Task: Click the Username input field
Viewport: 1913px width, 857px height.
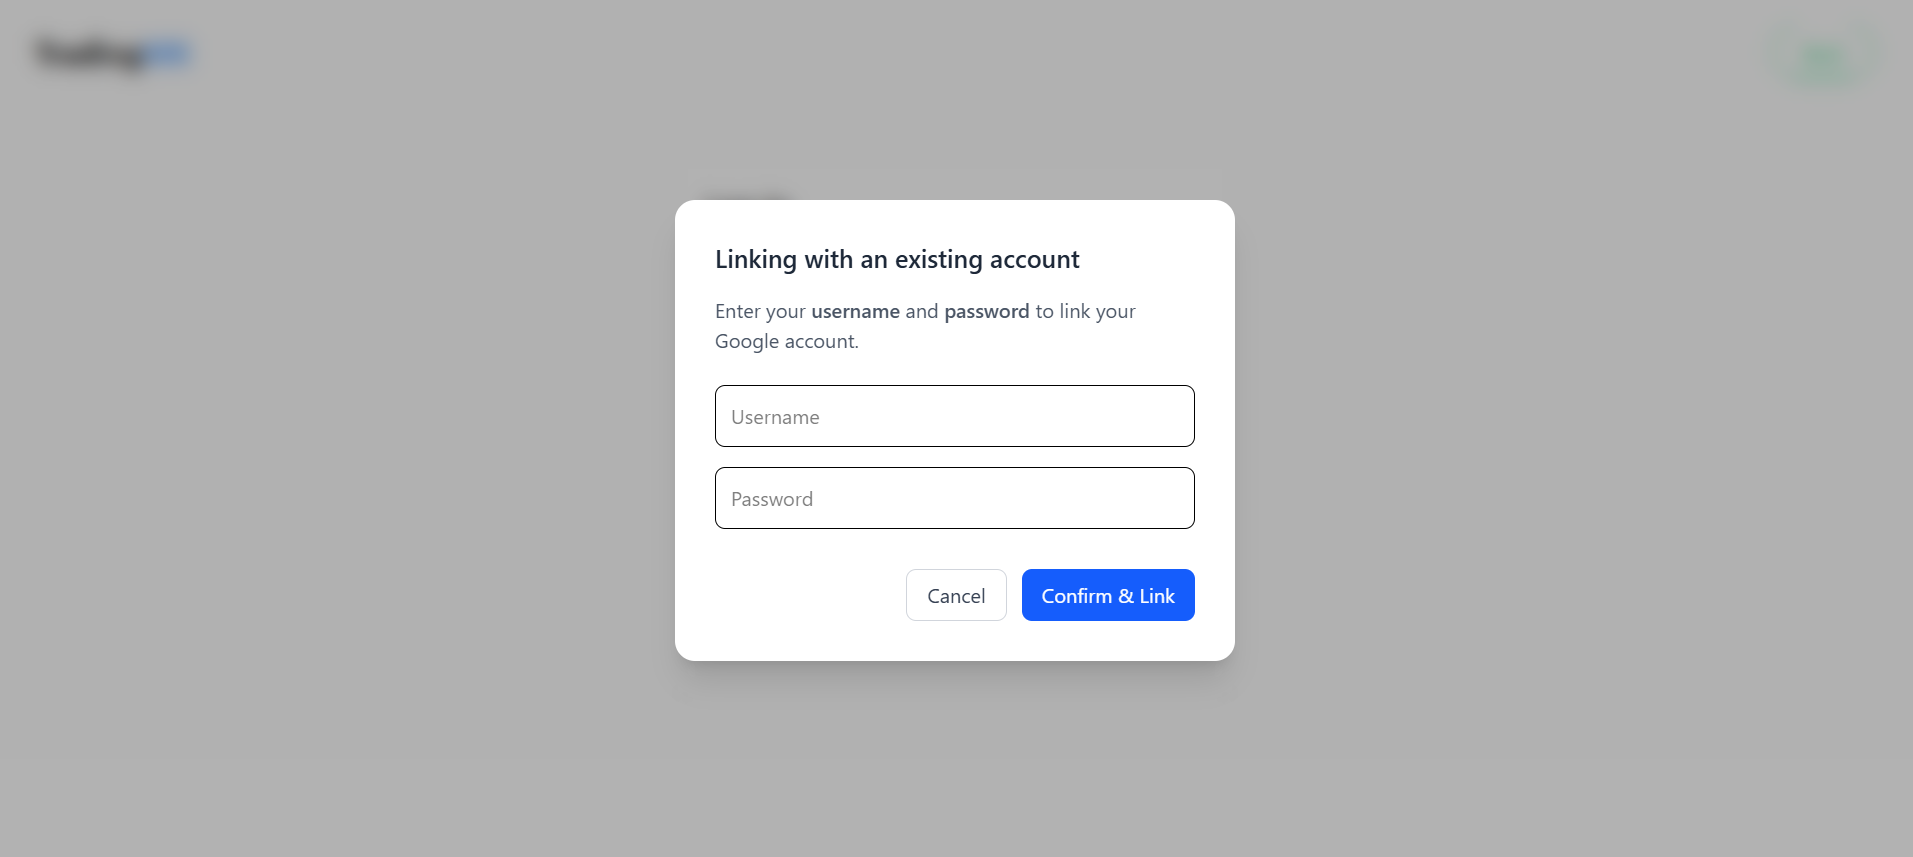Action: pos(954,416)
